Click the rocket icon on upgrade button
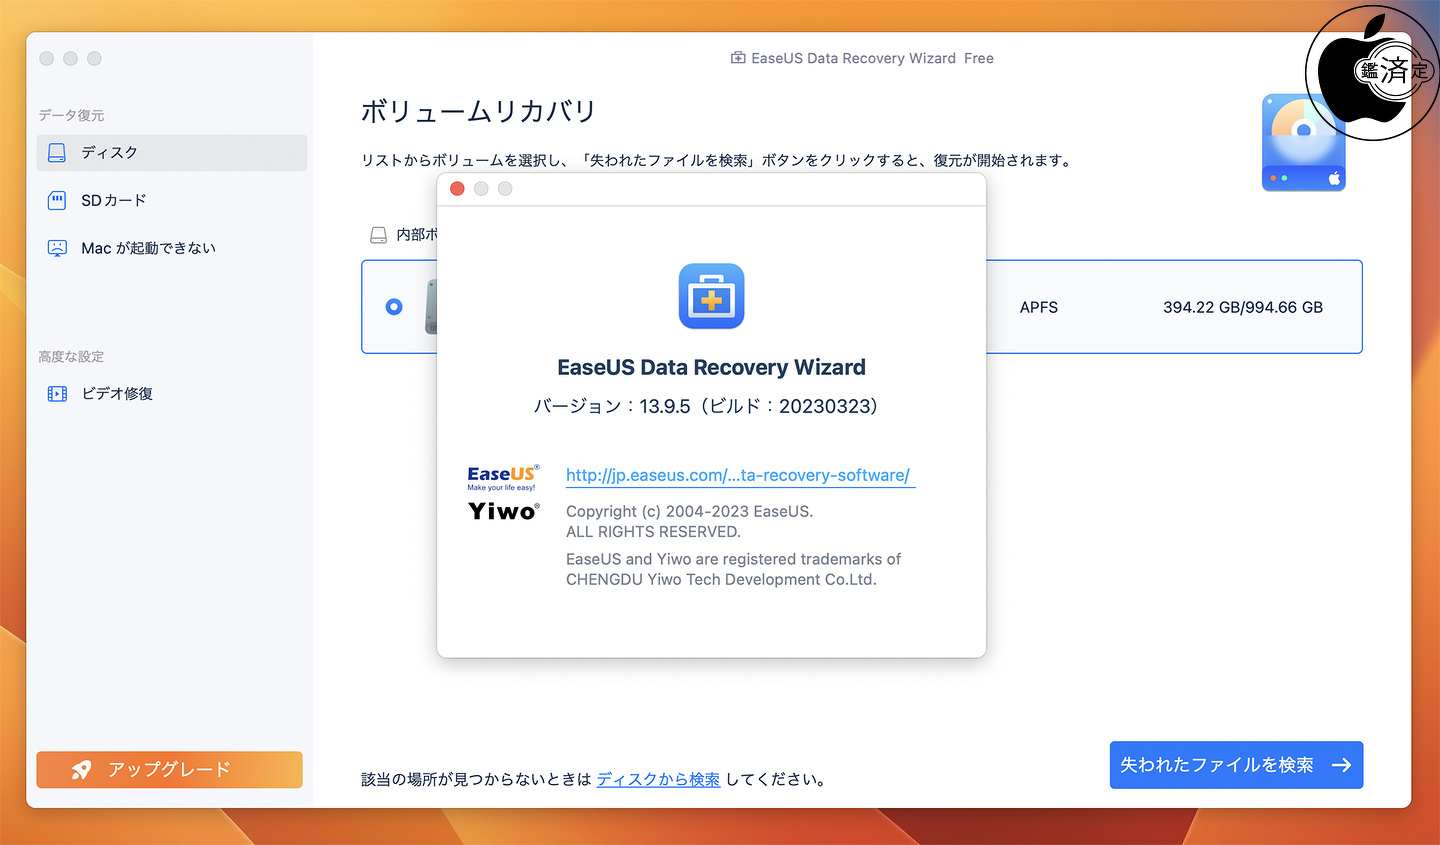1440x845 pixels. pyautogui.click(x=81, y=769)
